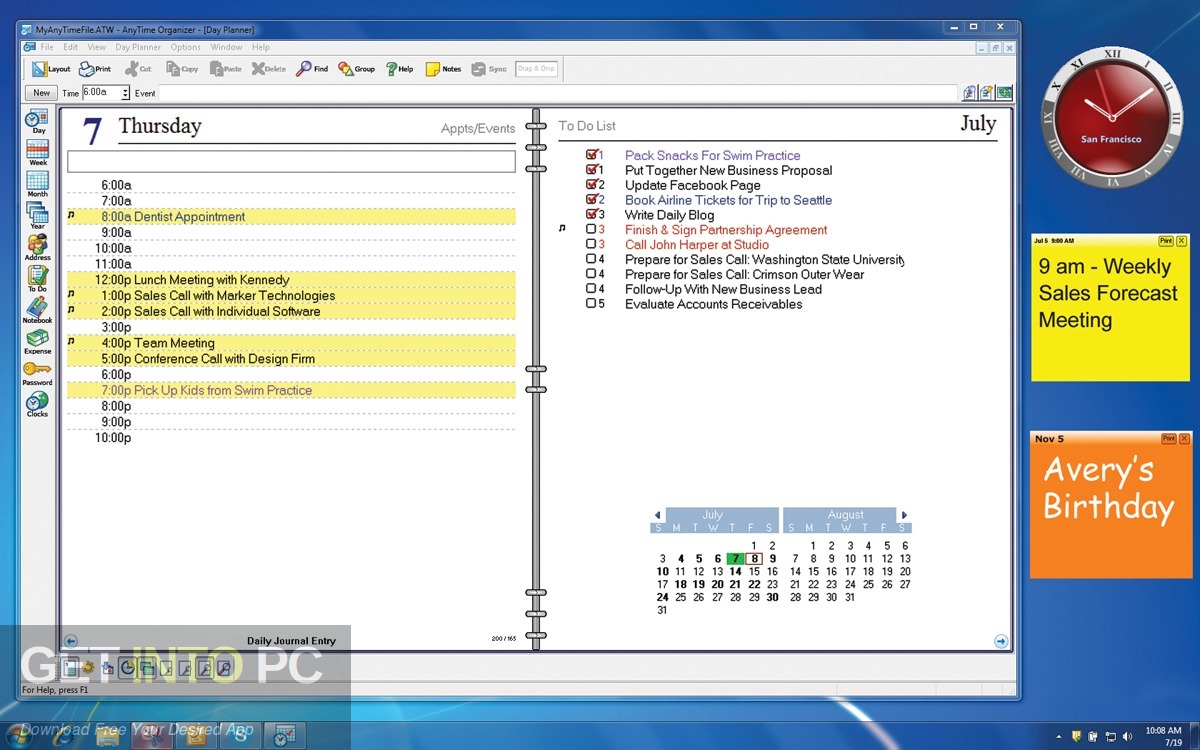This screenshot has height=750, width=1200.
Task: Open the Edit menu
Action: pyautogui.click(x=71, y=47)
